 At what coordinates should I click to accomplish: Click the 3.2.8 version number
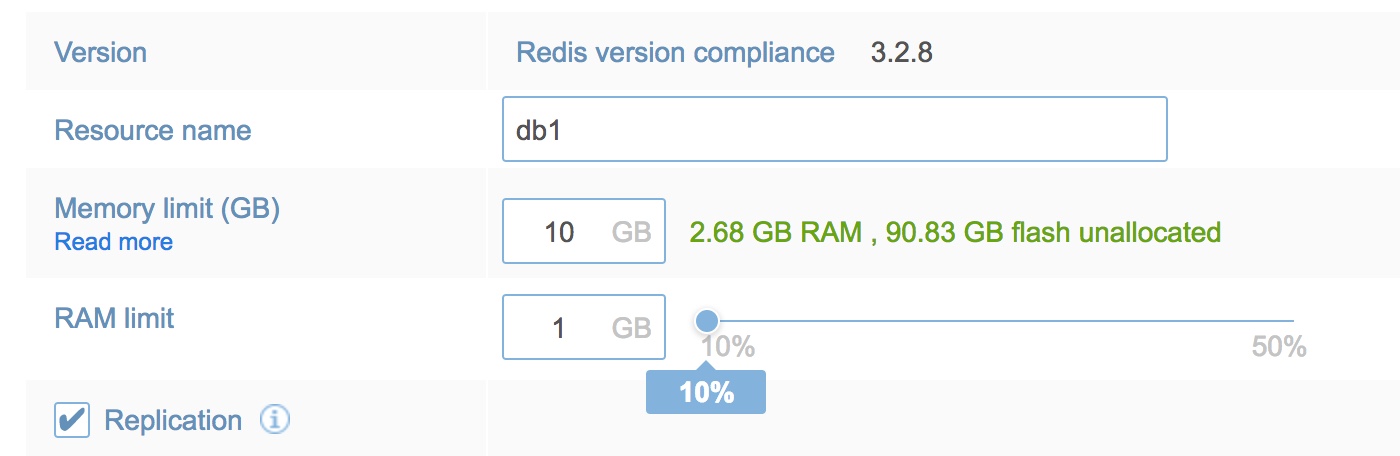901,52
